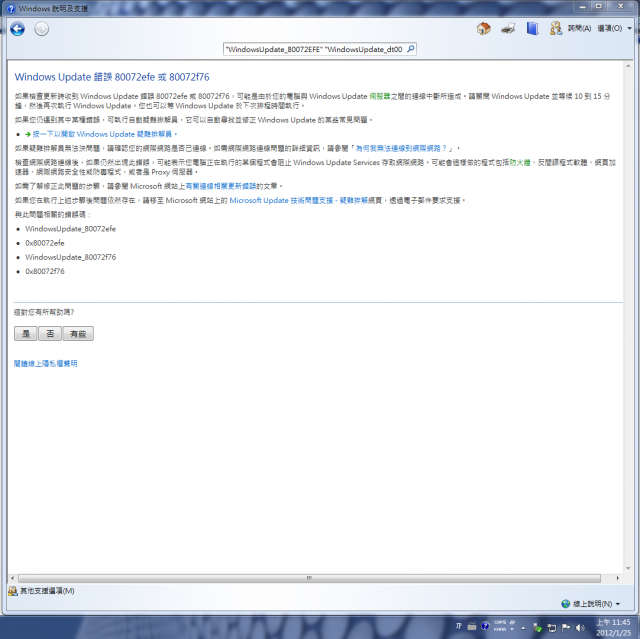The width and height of the screenshot is (640, 639).
Task: Toggle the CAPS KANA language bar indicator
Action: (500, 626)
